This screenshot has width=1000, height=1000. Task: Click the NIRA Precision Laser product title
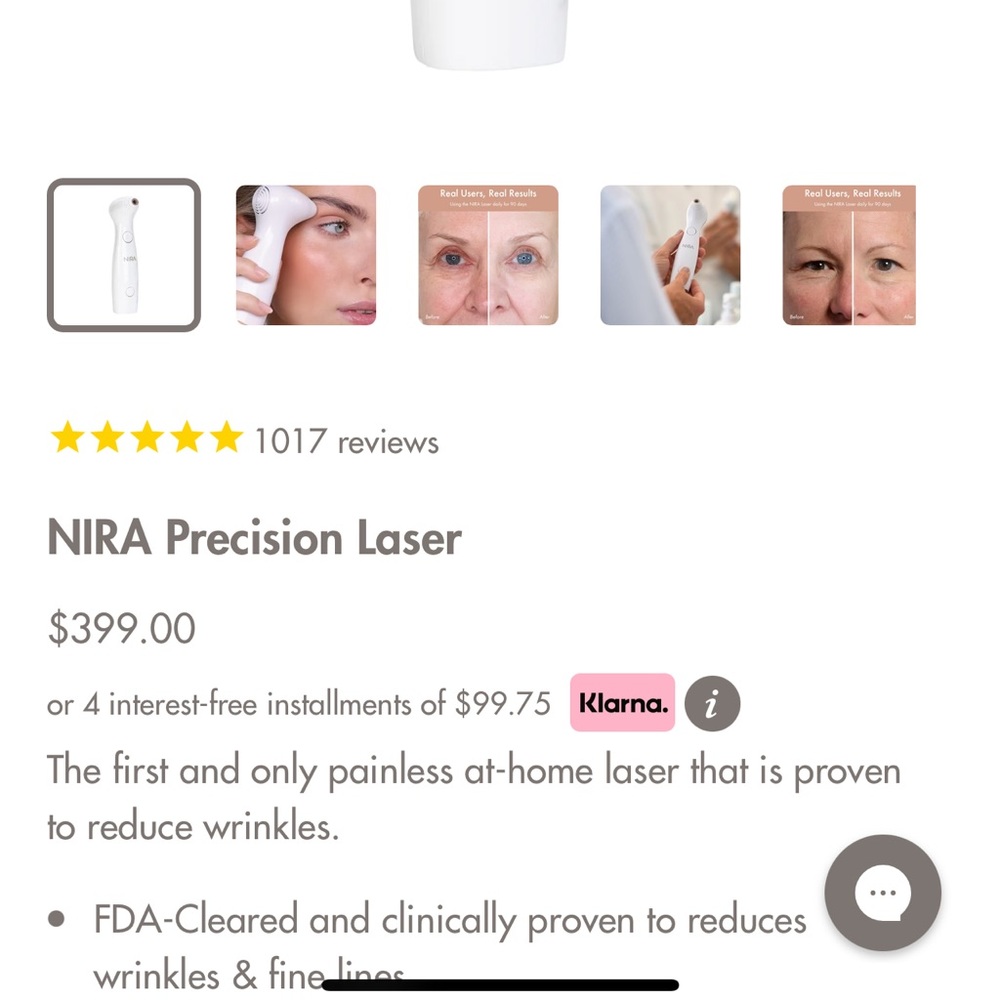(255, 538)
